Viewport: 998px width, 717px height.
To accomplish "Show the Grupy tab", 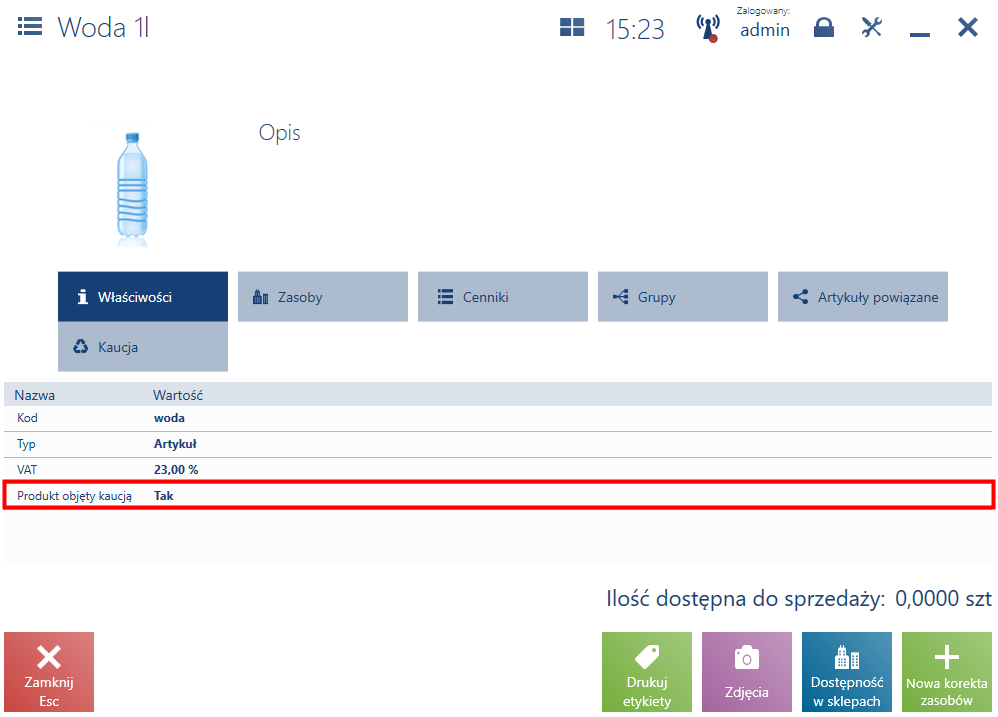I will click(682, 296).
